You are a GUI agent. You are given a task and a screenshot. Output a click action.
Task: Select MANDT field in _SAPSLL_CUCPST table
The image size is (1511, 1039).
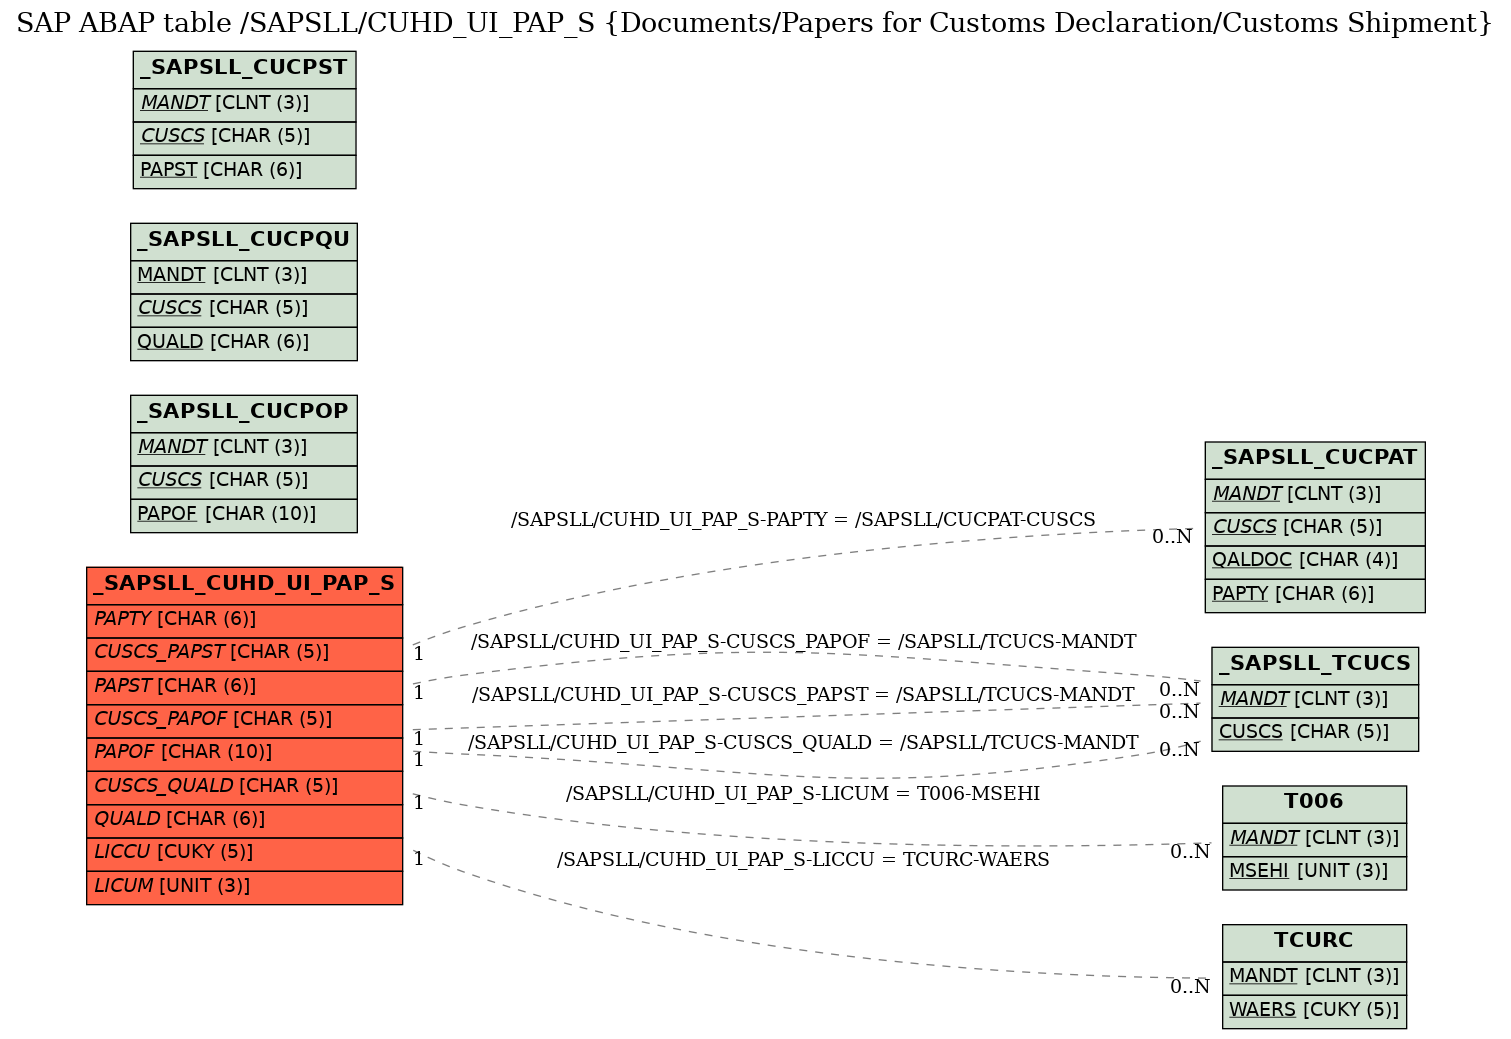244,104
